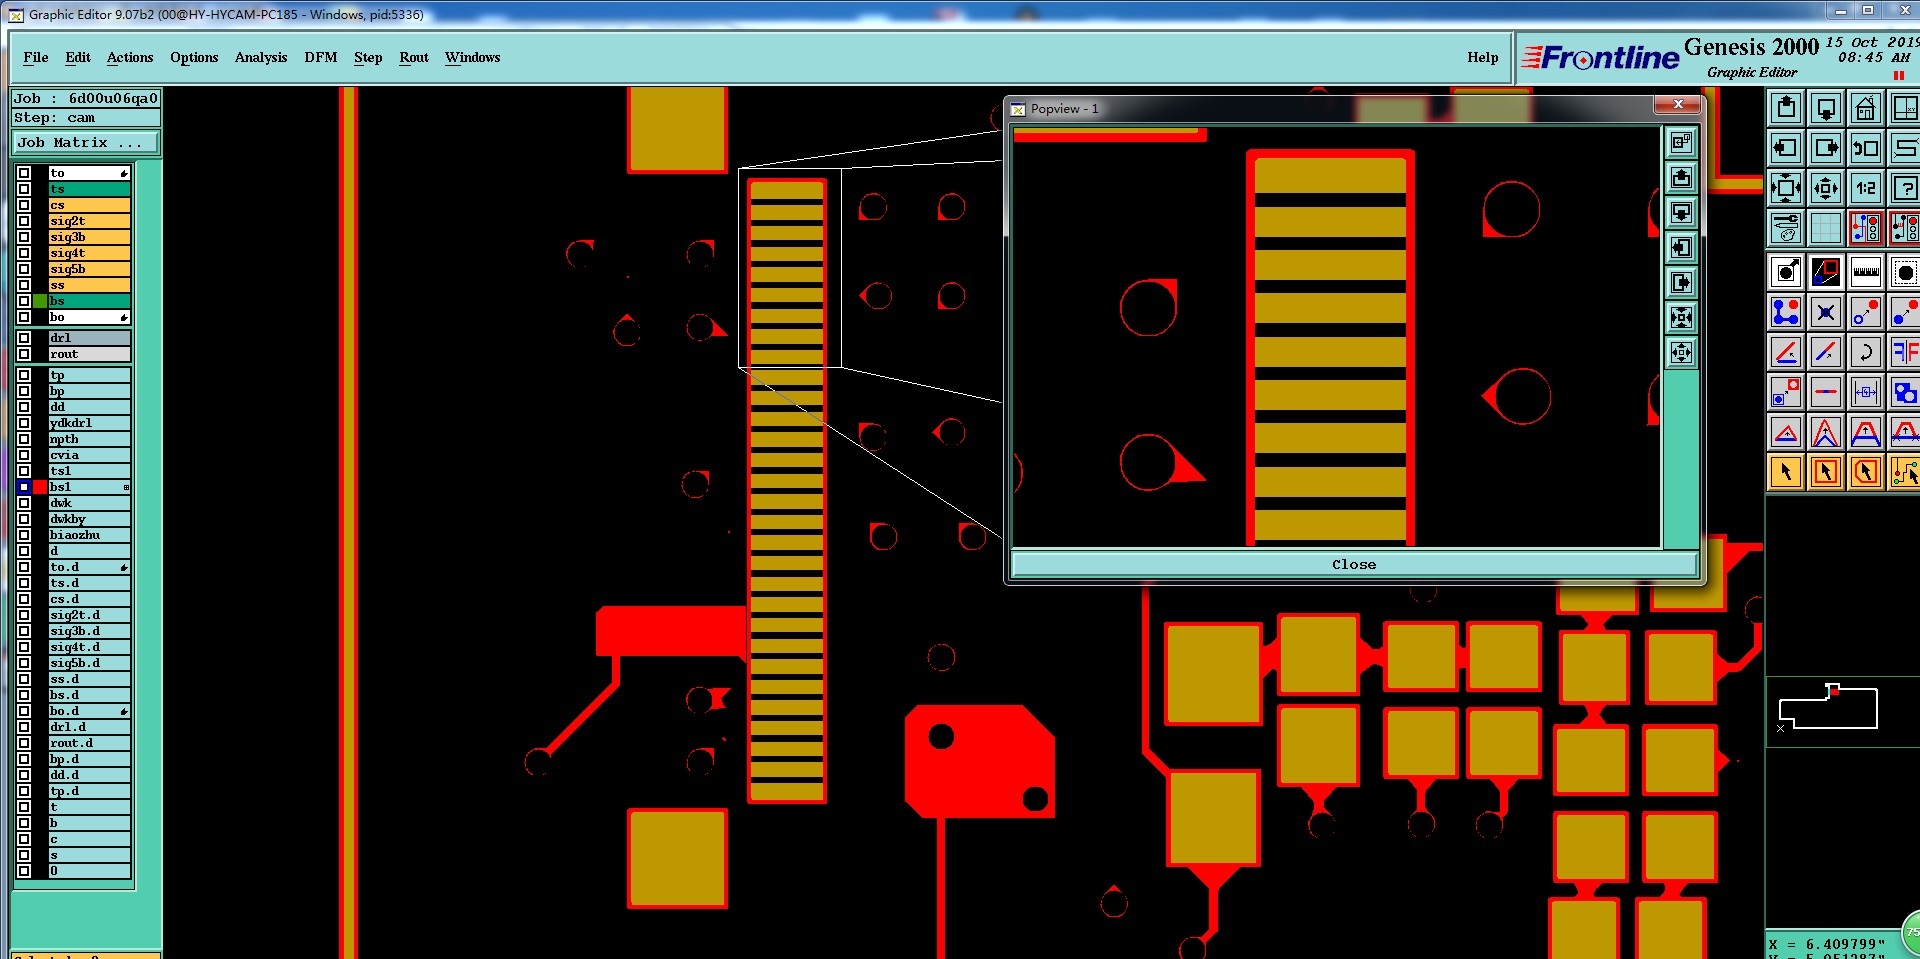Toggle the checkbox for layer cs
Viewport: 1920px width, 959px height.
(24, 205)
